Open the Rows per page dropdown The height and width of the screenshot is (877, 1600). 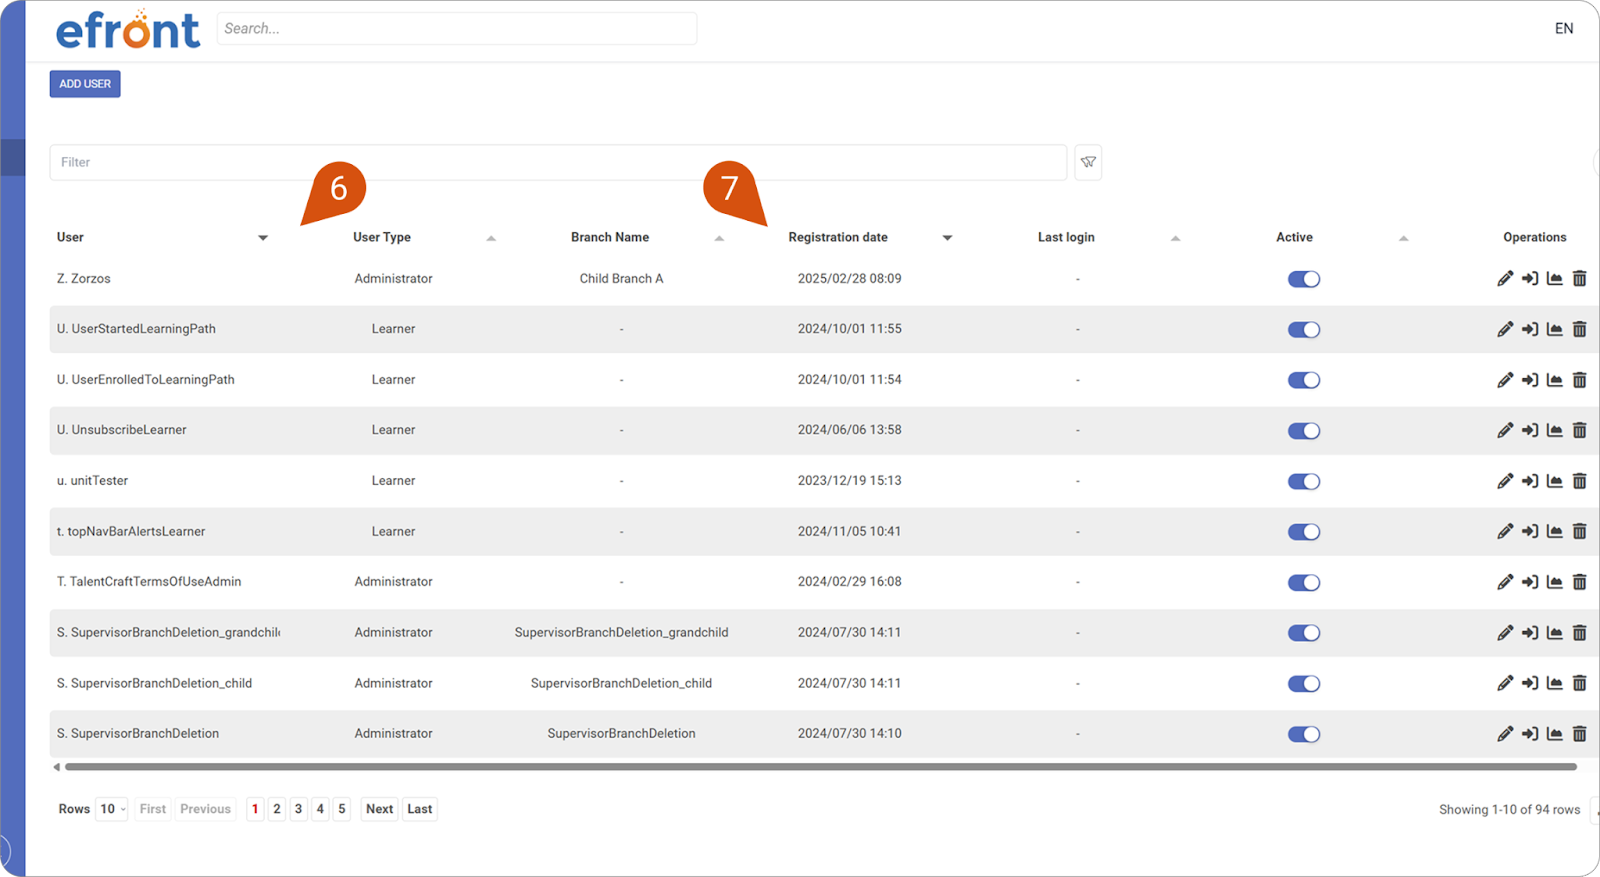point(111,809)
